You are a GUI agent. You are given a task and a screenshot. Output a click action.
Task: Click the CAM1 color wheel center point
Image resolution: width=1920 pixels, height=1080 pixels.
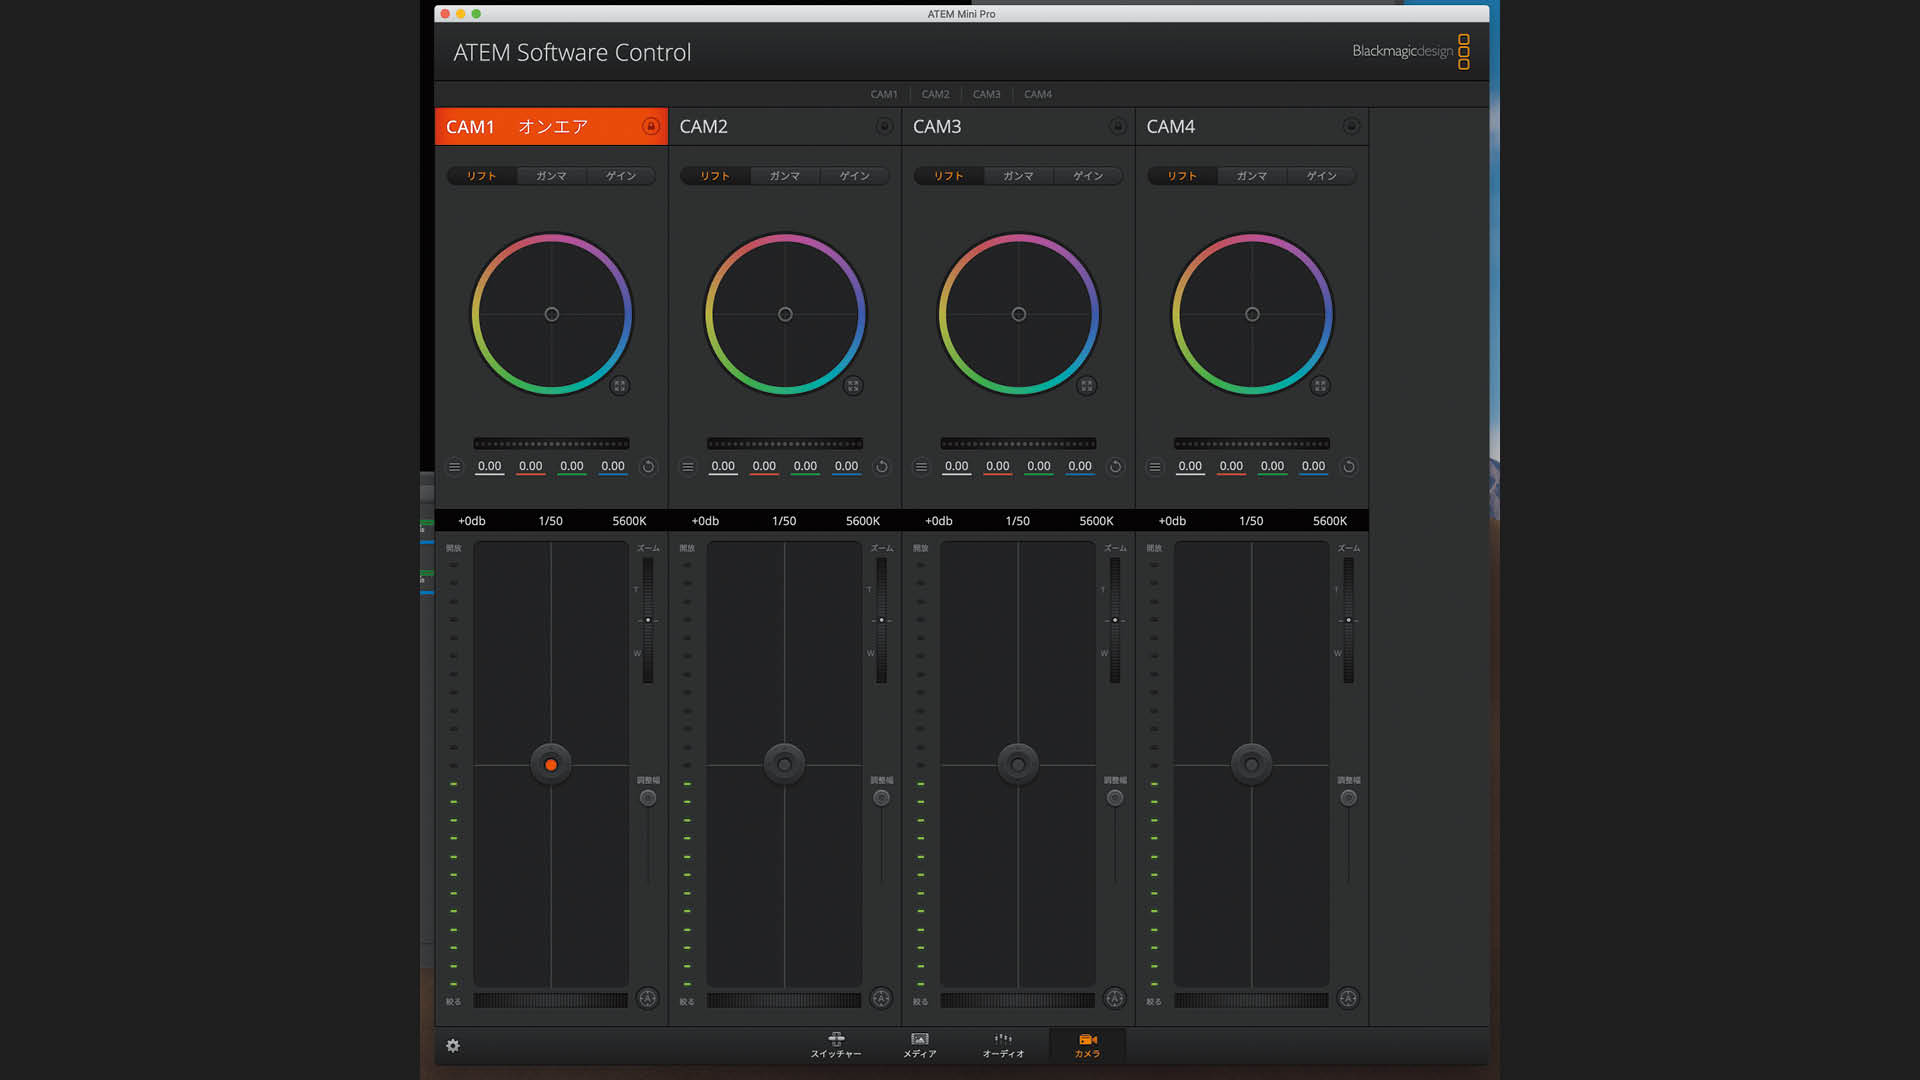click(552, 314)
